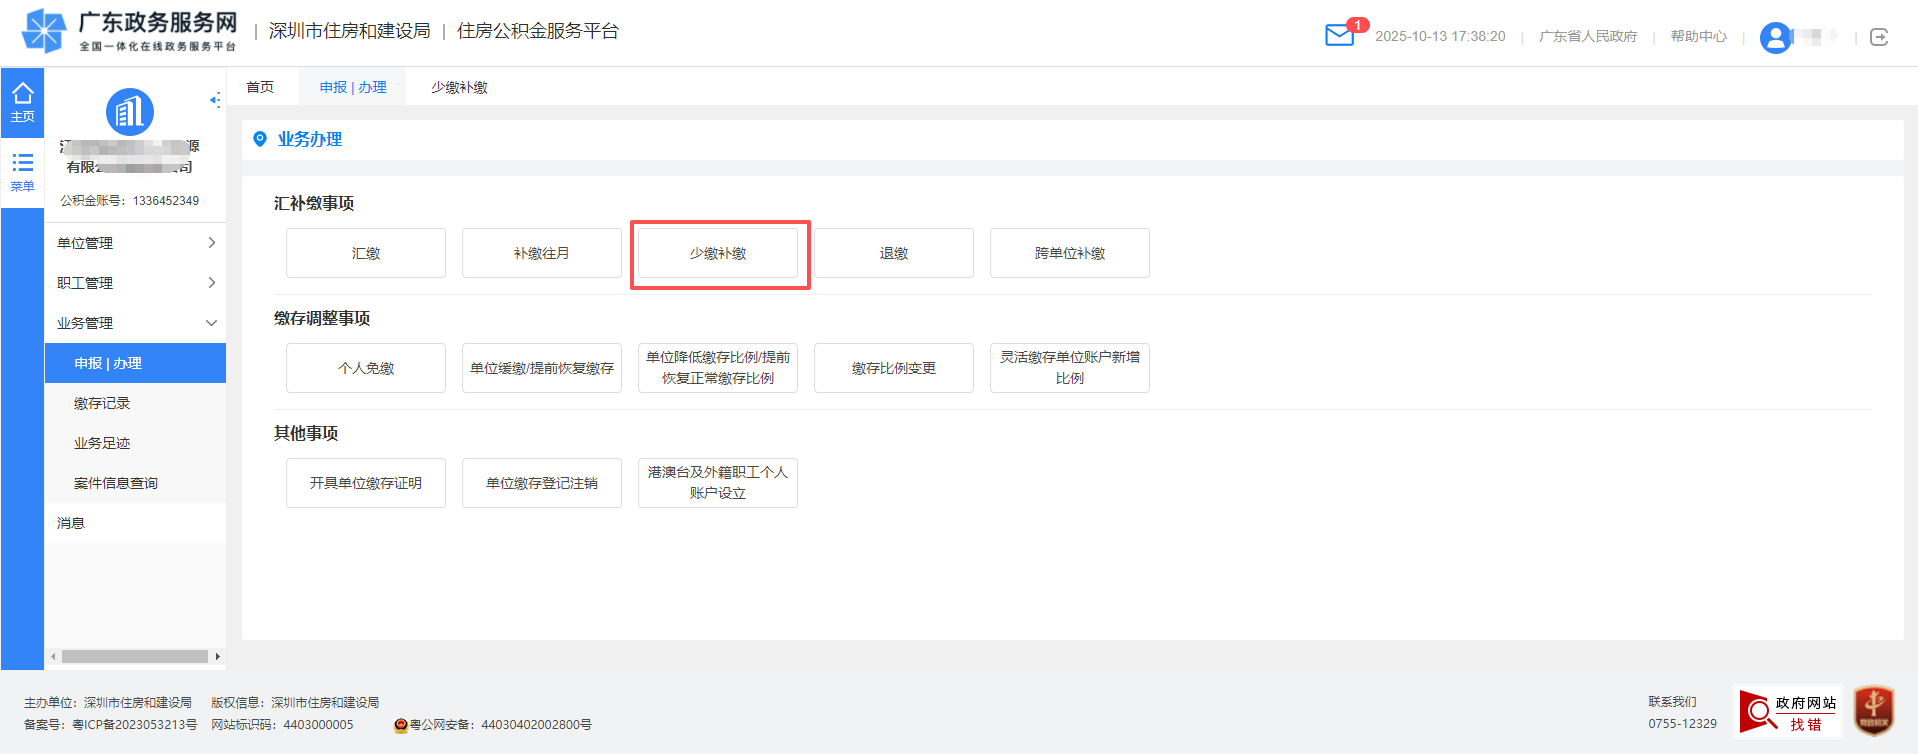
Task: Click the sidebar horizontal scrollbar thumb
Action: [135, 657]
